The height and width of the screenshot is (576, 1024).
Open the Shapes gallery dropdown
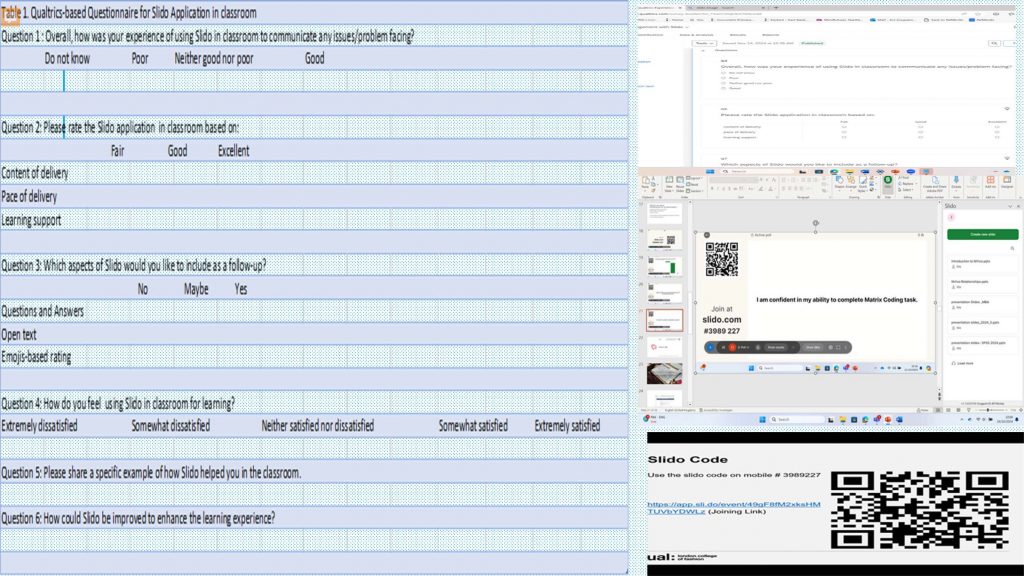coord(839,184)
